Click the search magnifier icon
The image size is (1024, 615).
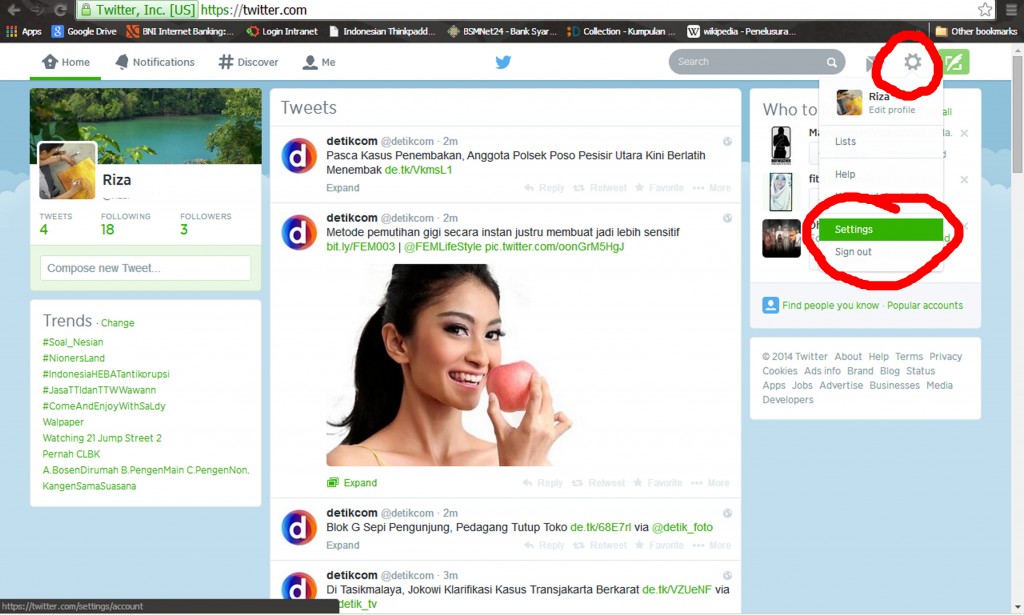pyautogui.click(x=831, y=62)
